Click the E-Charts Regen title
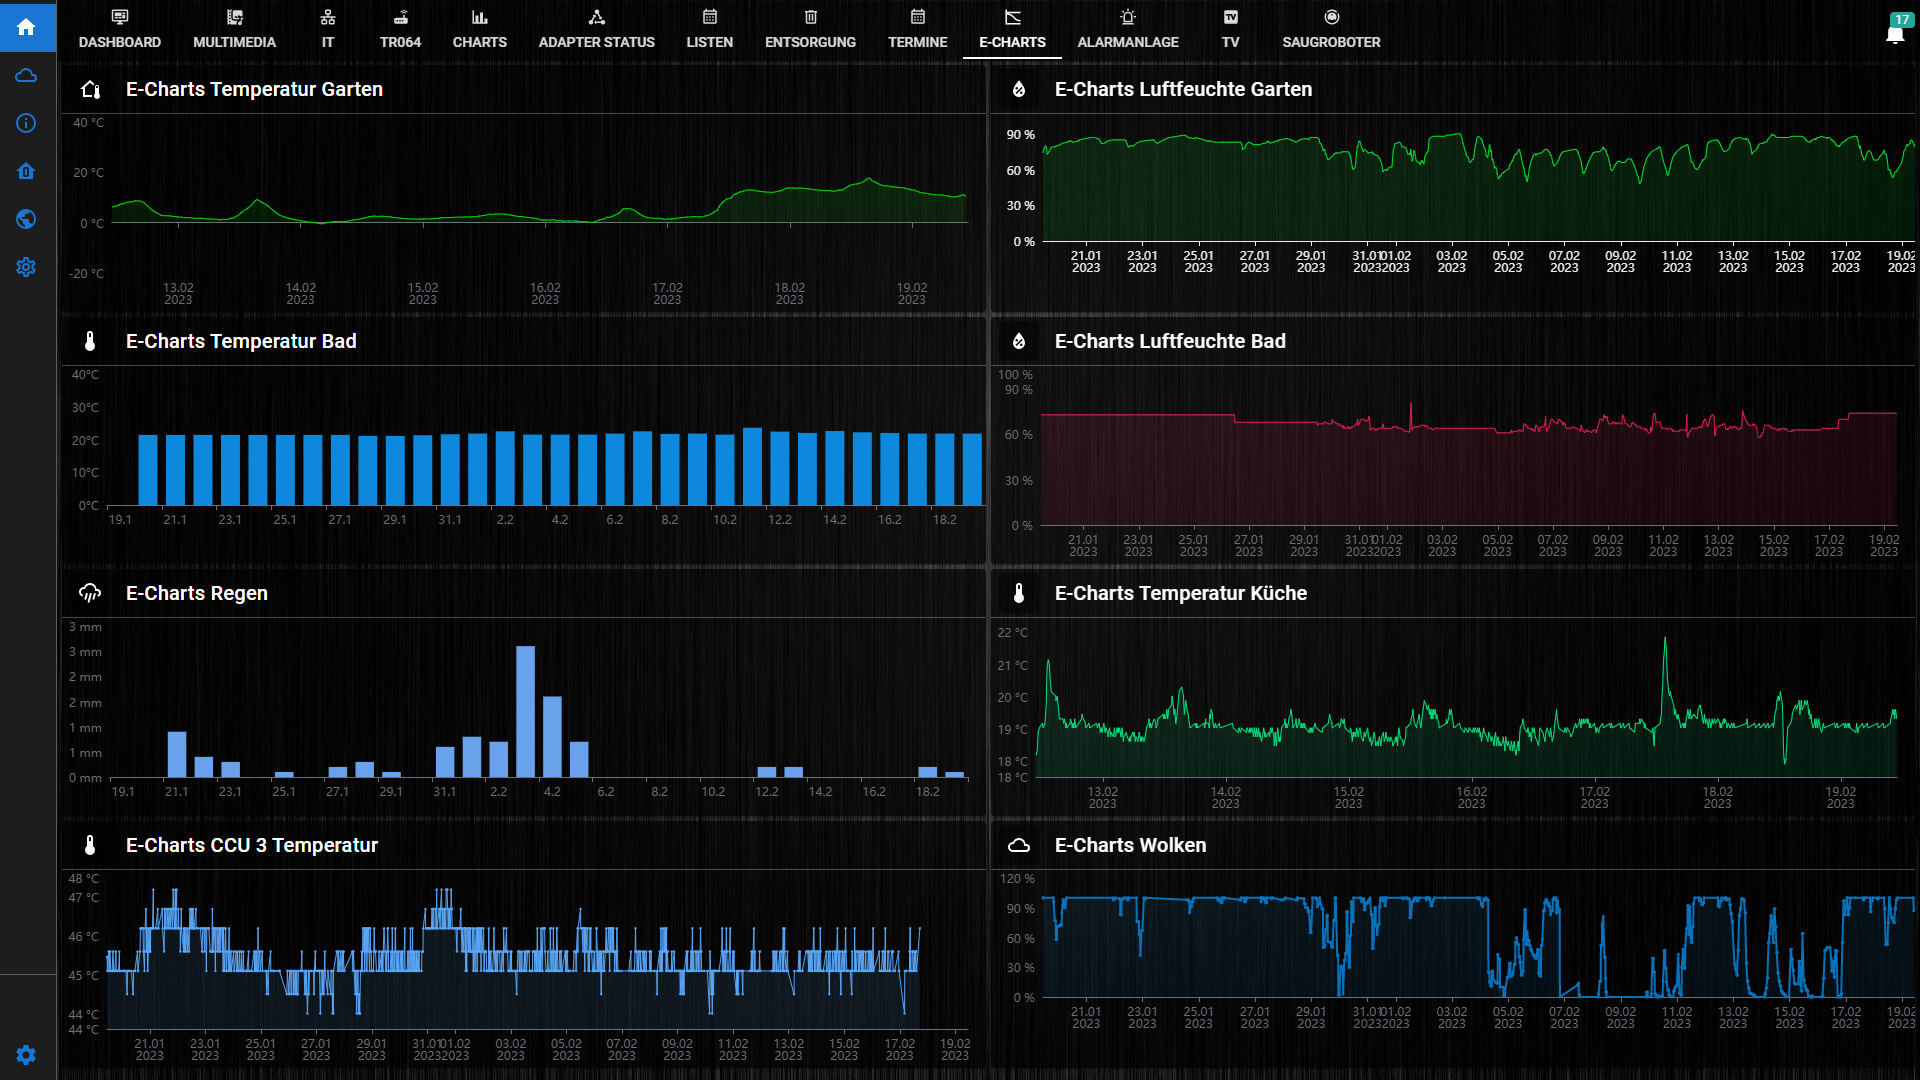This screenshot has width=1920, height=1080. coord(197,593)
